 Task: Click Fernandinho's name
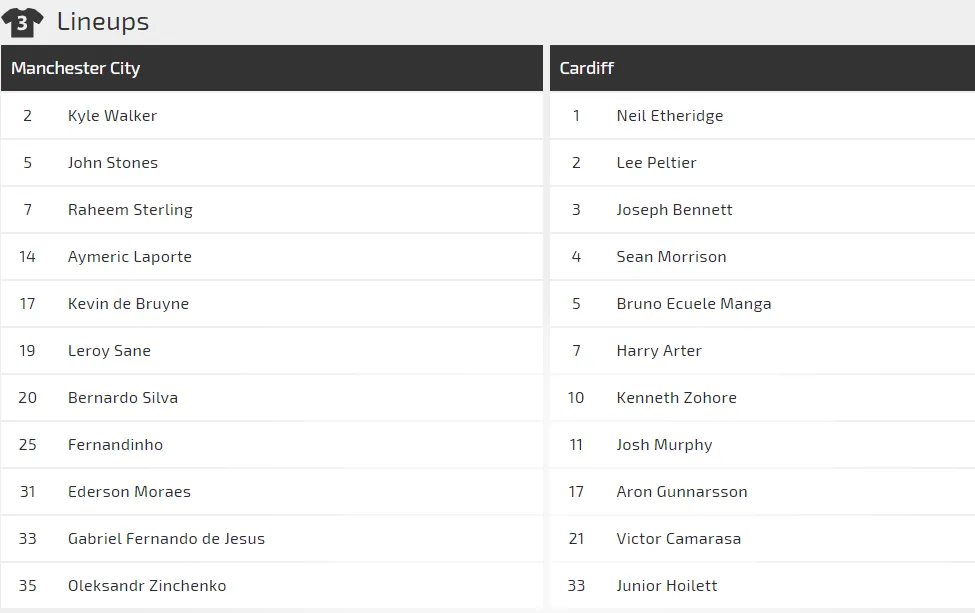(115, 445)
